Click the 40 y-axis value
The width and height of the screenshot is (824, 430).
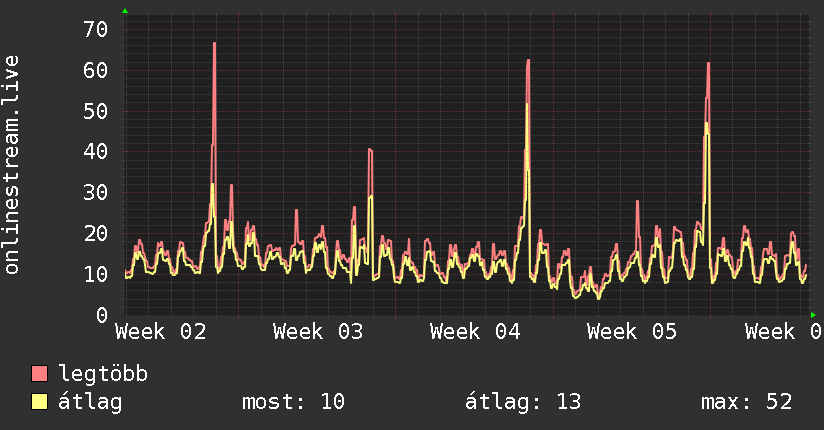(96, 152)
